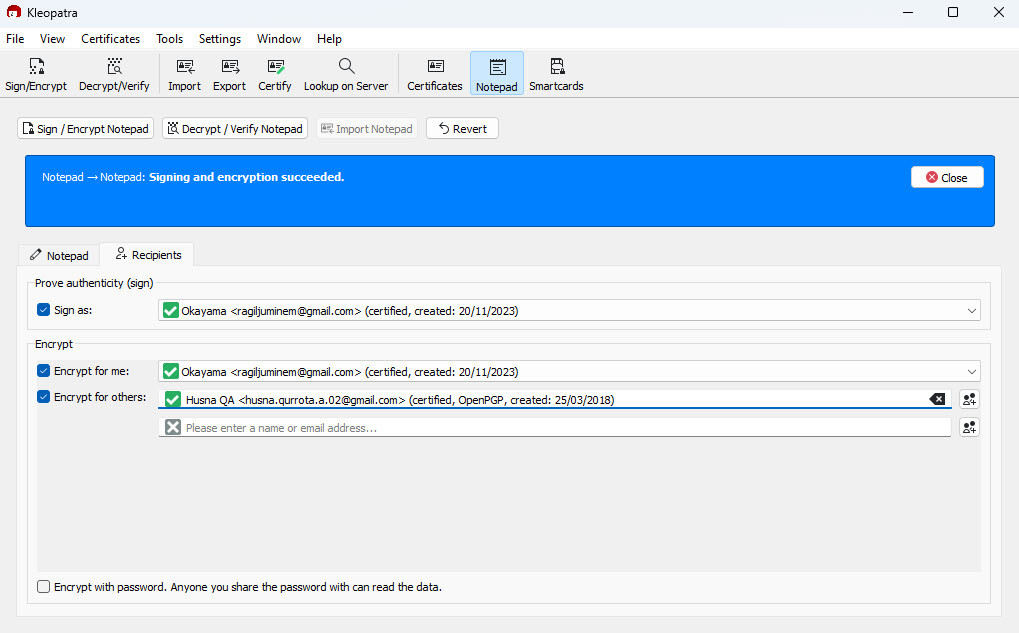
Task: Open the File menu
Action: pyautogui.click(x=15, y=39)
